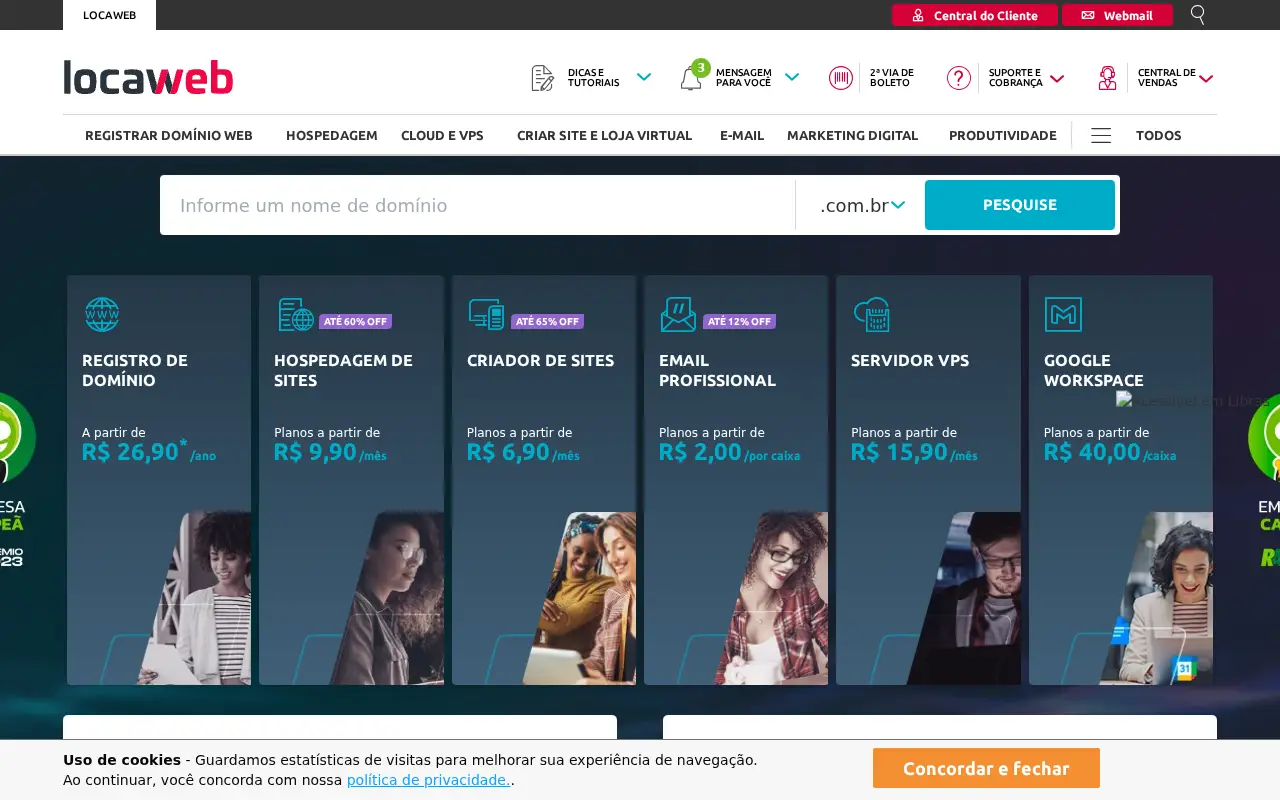Open E-mail menu item
Screen dimensions: 1280x800
742,135
